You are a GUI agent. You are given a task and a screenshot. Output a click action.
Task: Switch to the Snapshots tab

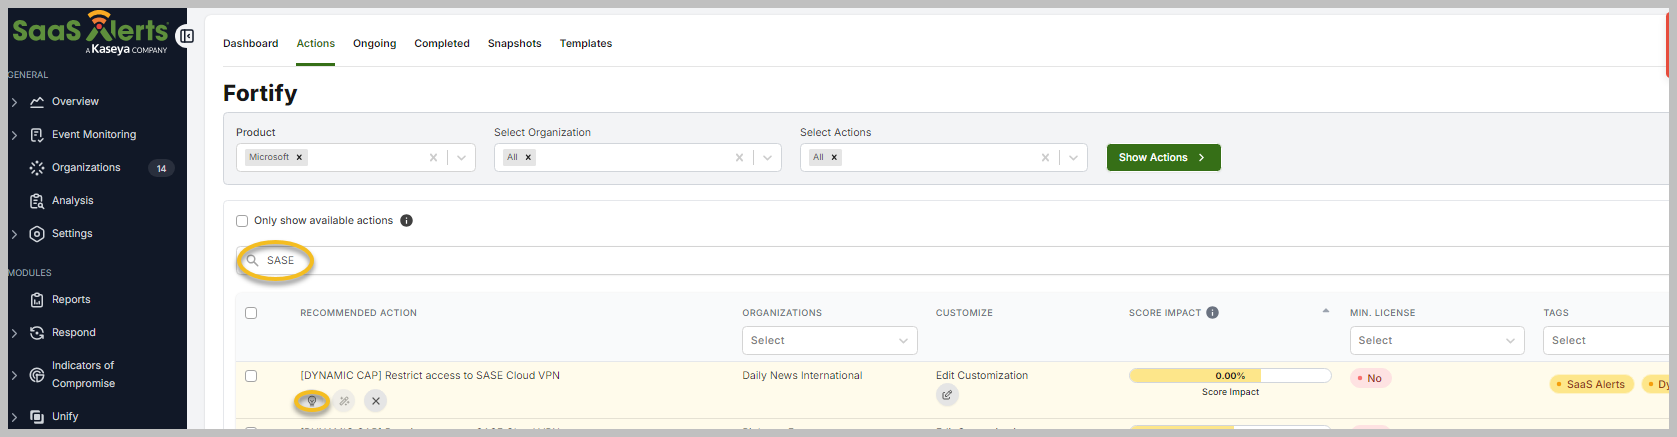coord(514,44)
